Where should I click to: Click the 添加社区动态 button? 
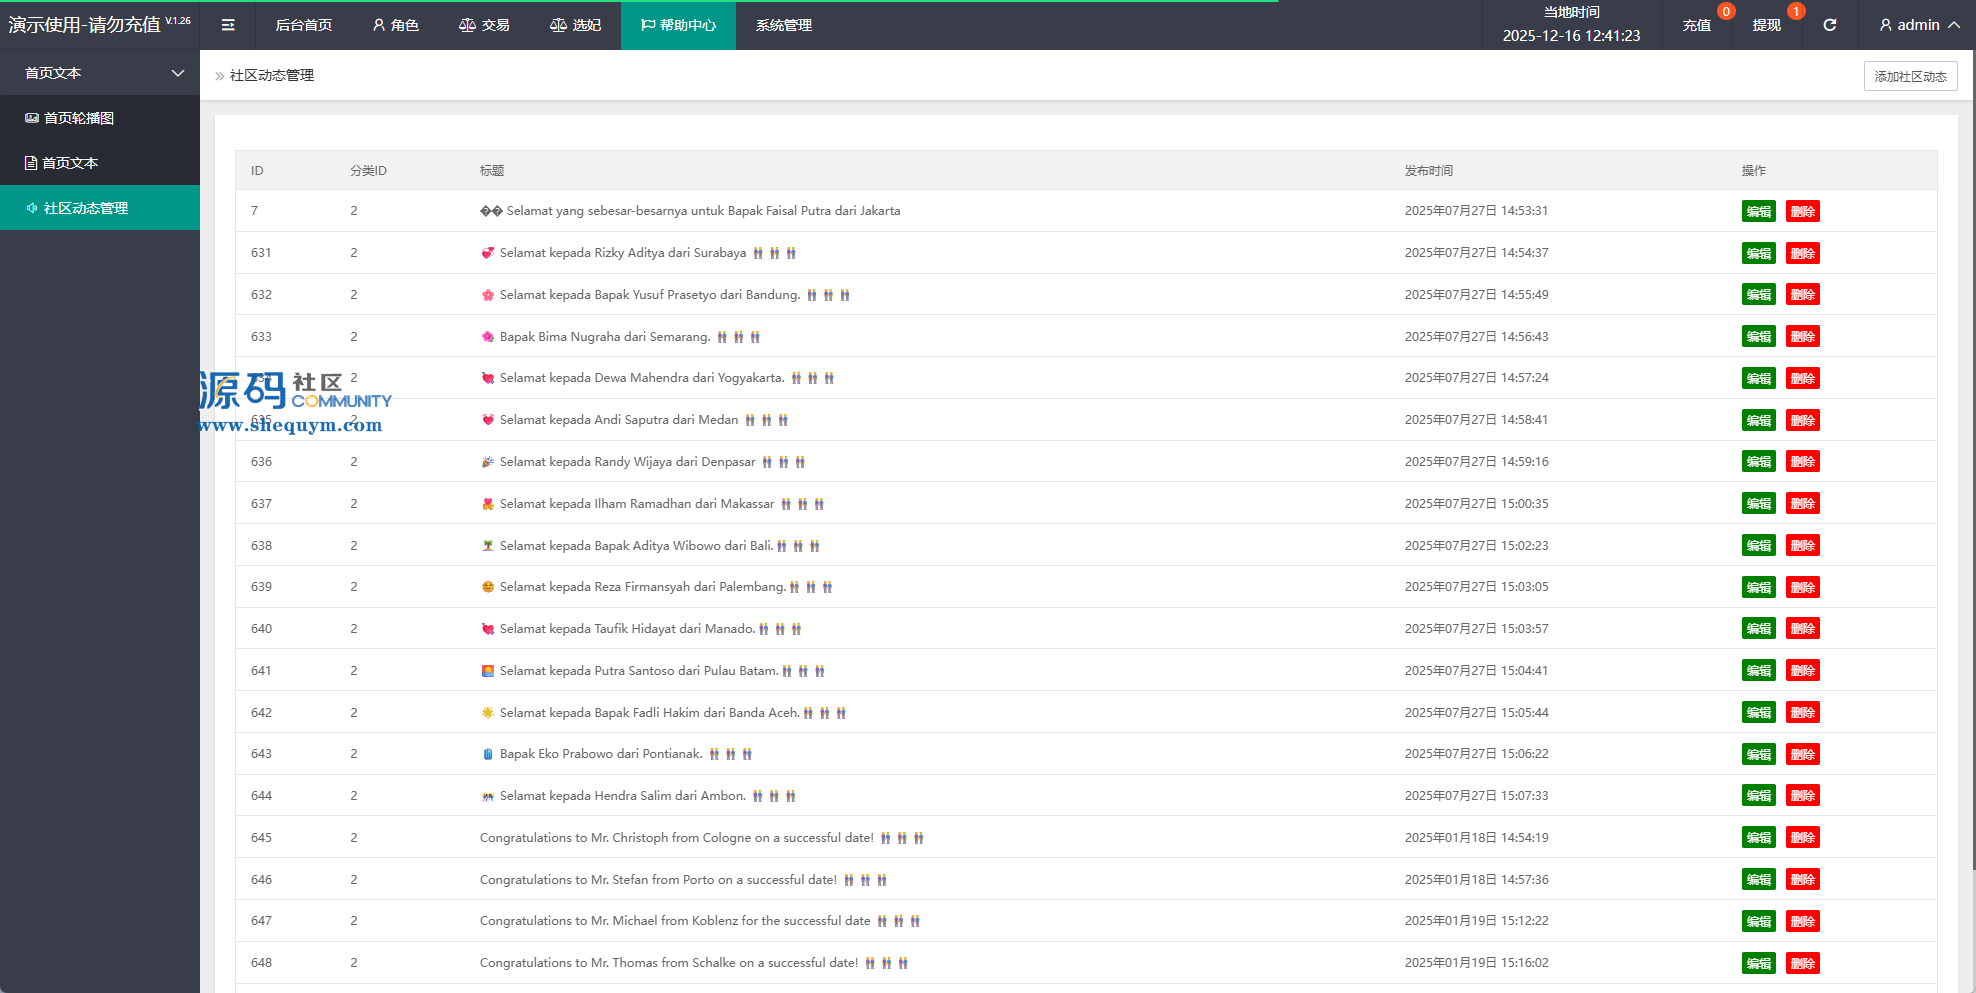1910,76
